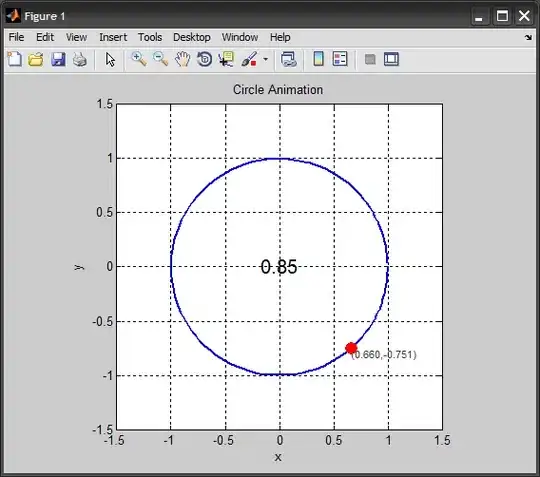Open the Tools menu
Viewport: 540px width, 477px height.
tap(150, 37)
